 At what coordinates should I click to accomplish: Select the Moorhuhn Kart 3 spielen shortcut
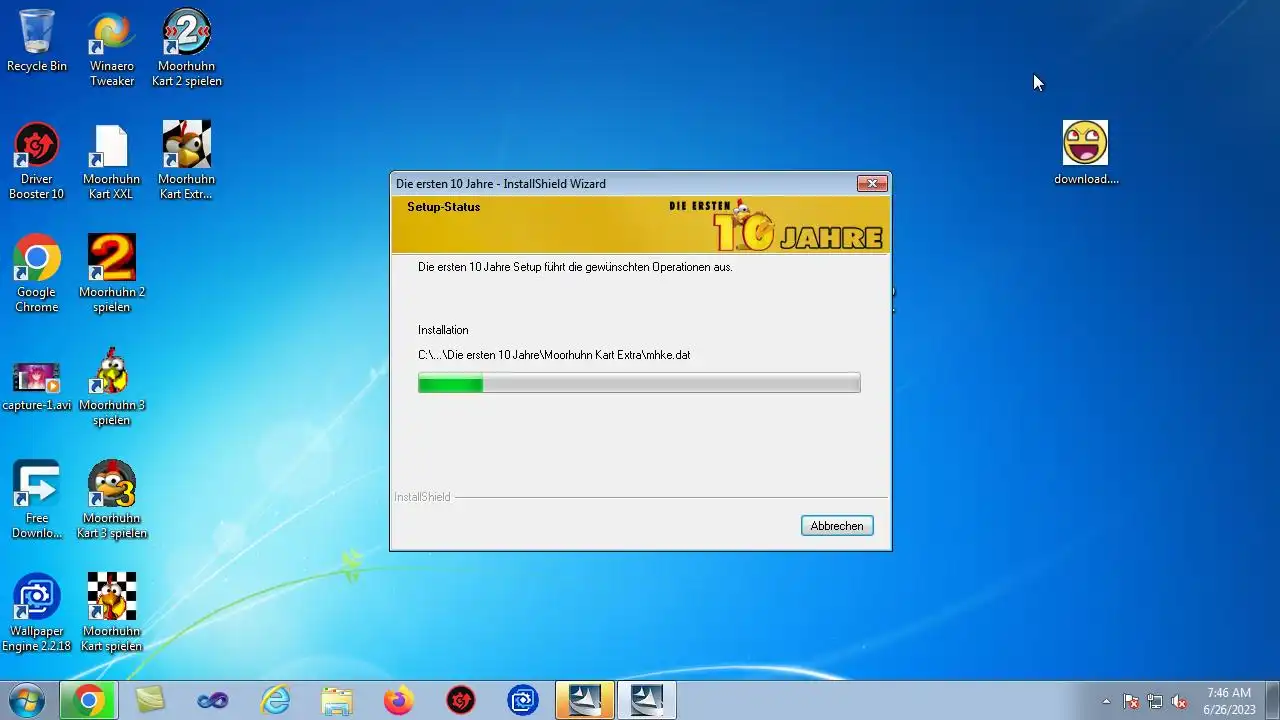click(112, 500)
